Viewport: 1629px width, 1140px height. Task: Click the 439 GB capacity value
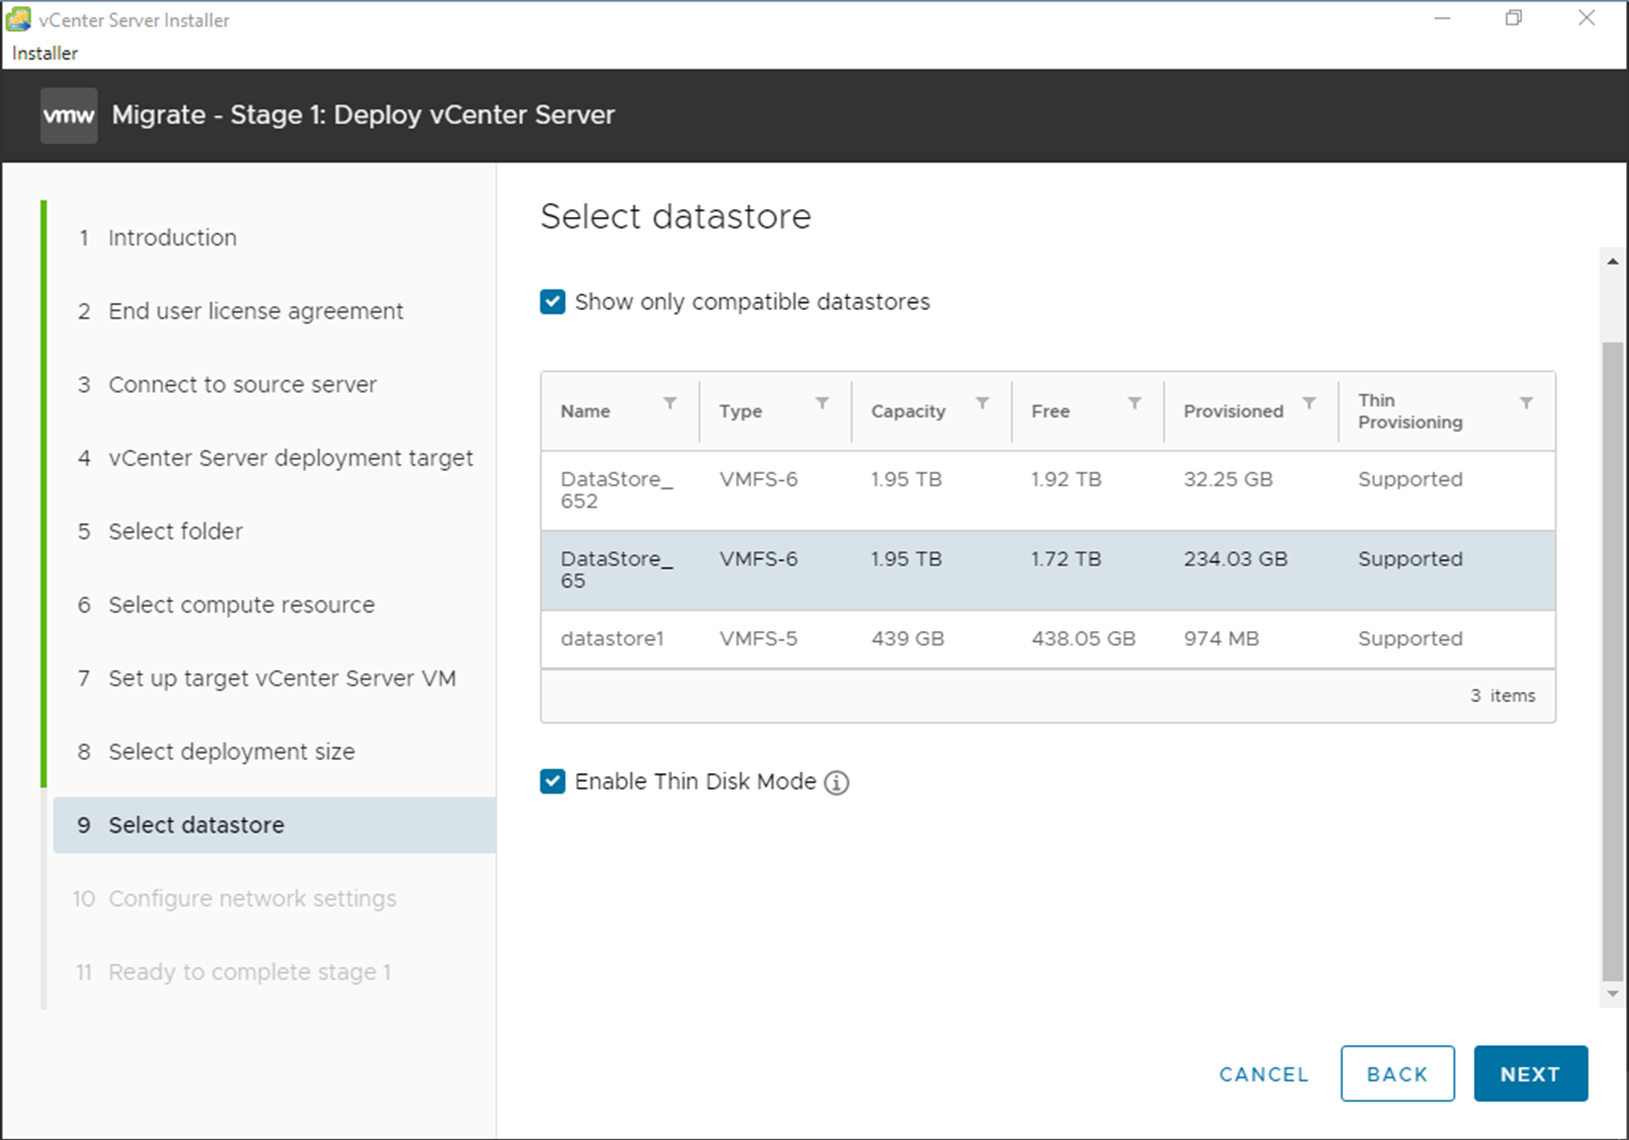(907, 638)
